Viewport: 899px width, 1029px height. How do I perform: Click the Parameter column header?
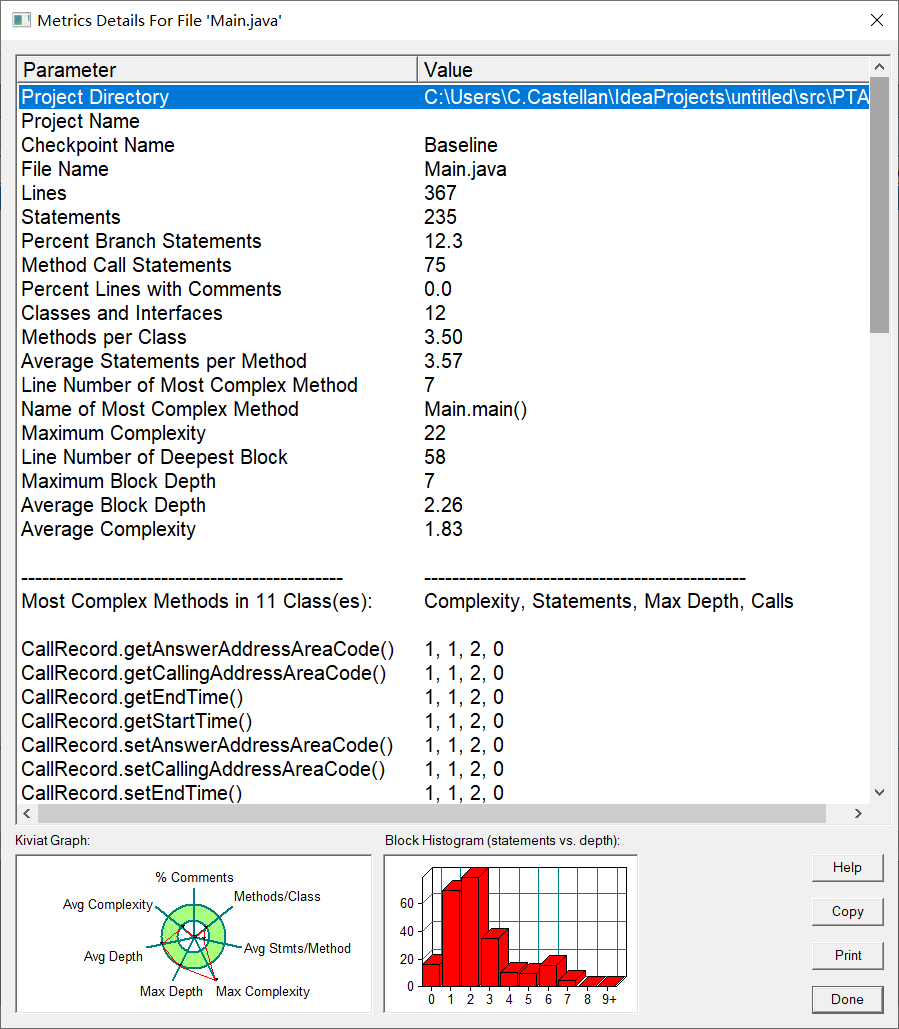tap(217, 70)
